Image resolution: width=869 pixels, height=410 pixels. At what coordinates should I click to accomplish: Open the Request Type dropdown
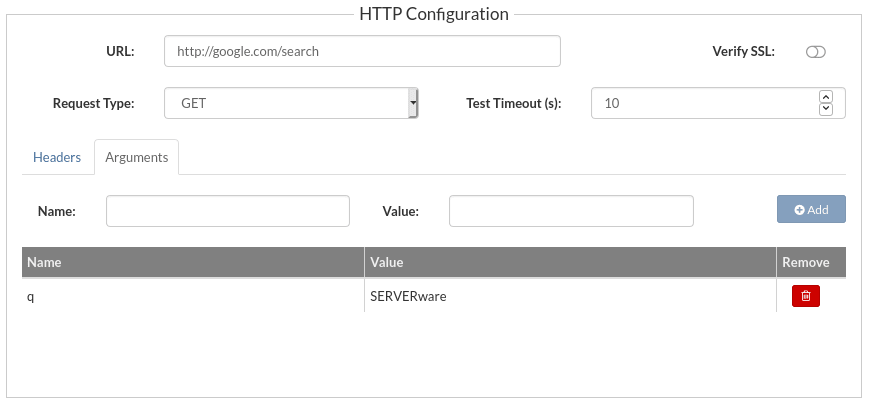291,103
